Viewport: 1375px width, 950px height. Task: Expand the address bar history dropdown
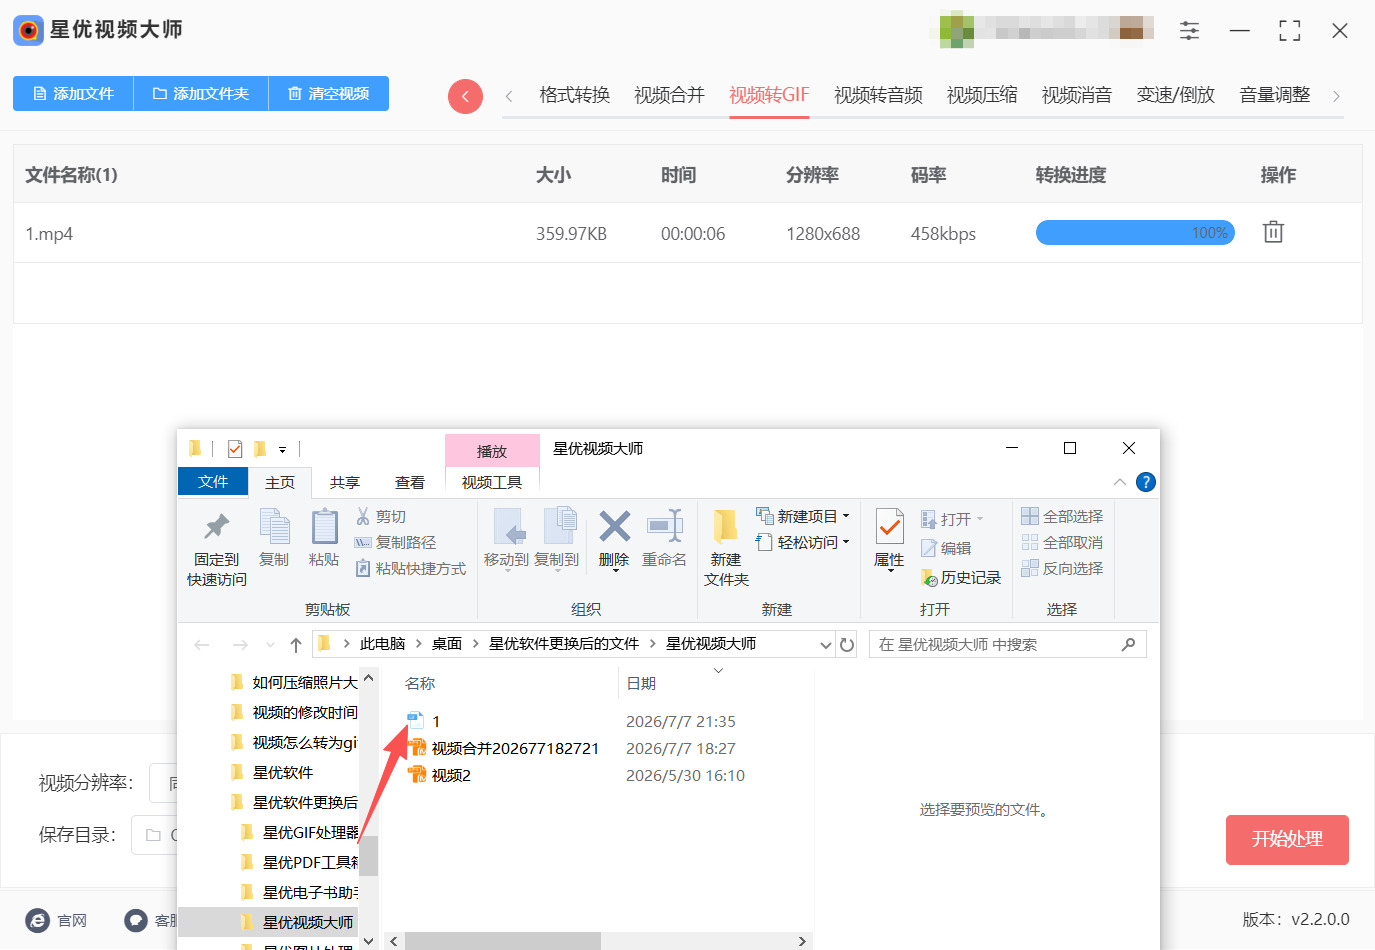pyautogui.click(x=826, y=645)
